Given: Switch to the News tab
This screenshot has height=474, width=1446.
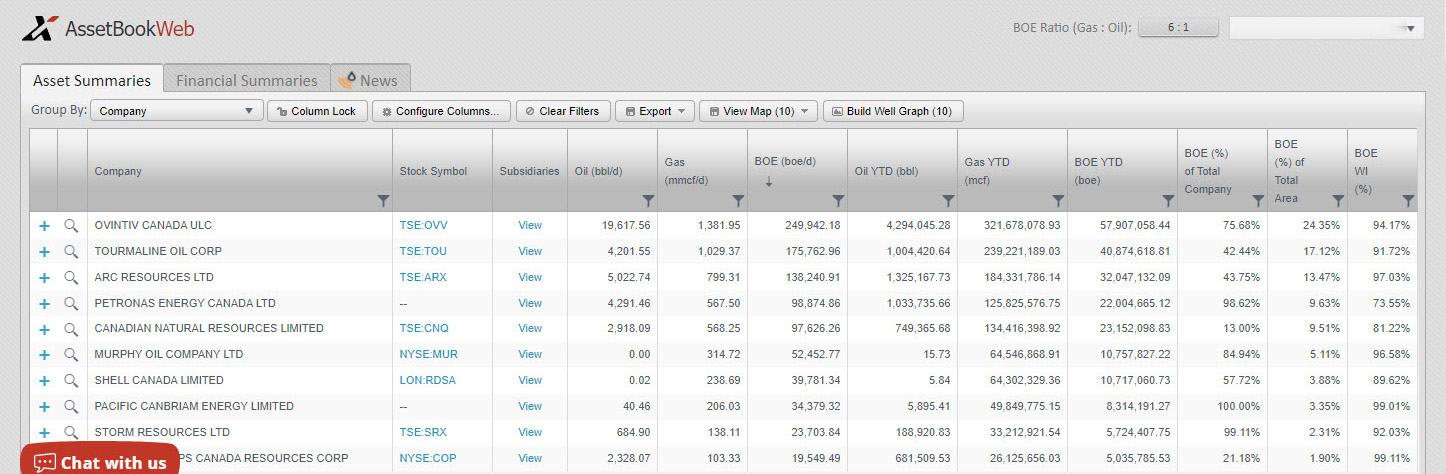Looking at the screenshot, I should tap(369, 80).
